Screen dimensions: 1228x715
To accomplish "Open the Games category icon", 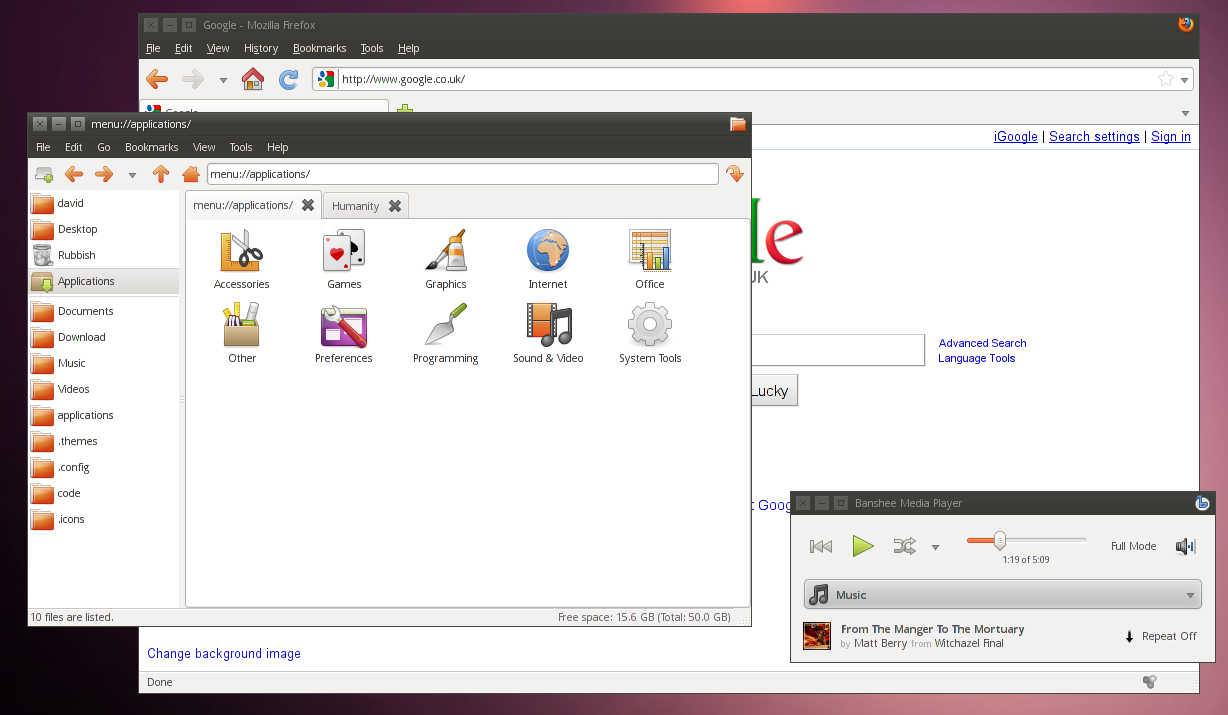I will tap(344, 250).
